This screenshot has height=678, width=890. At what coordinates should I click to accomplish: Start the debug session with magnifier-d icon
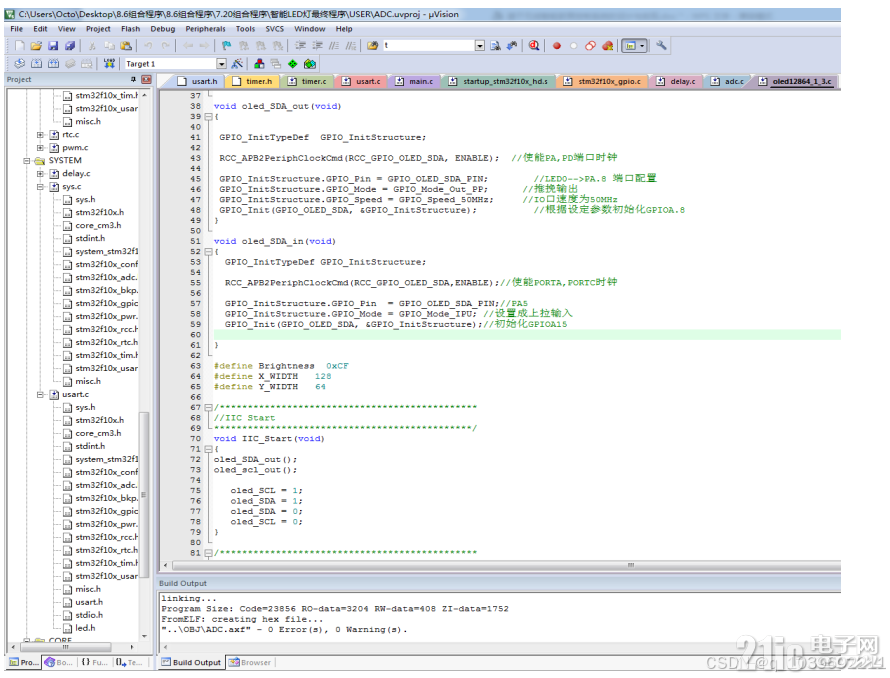coord(534,45)
